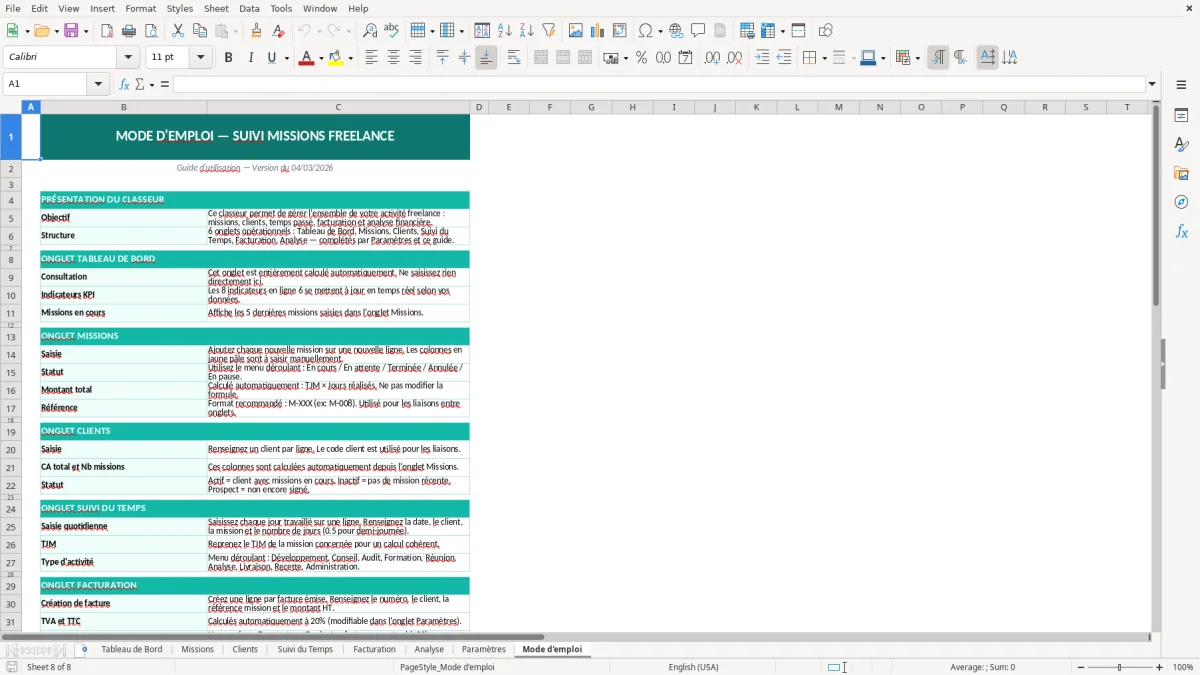
Task: Switch to the Facturation sheet tab
Action: pos(375,649)
